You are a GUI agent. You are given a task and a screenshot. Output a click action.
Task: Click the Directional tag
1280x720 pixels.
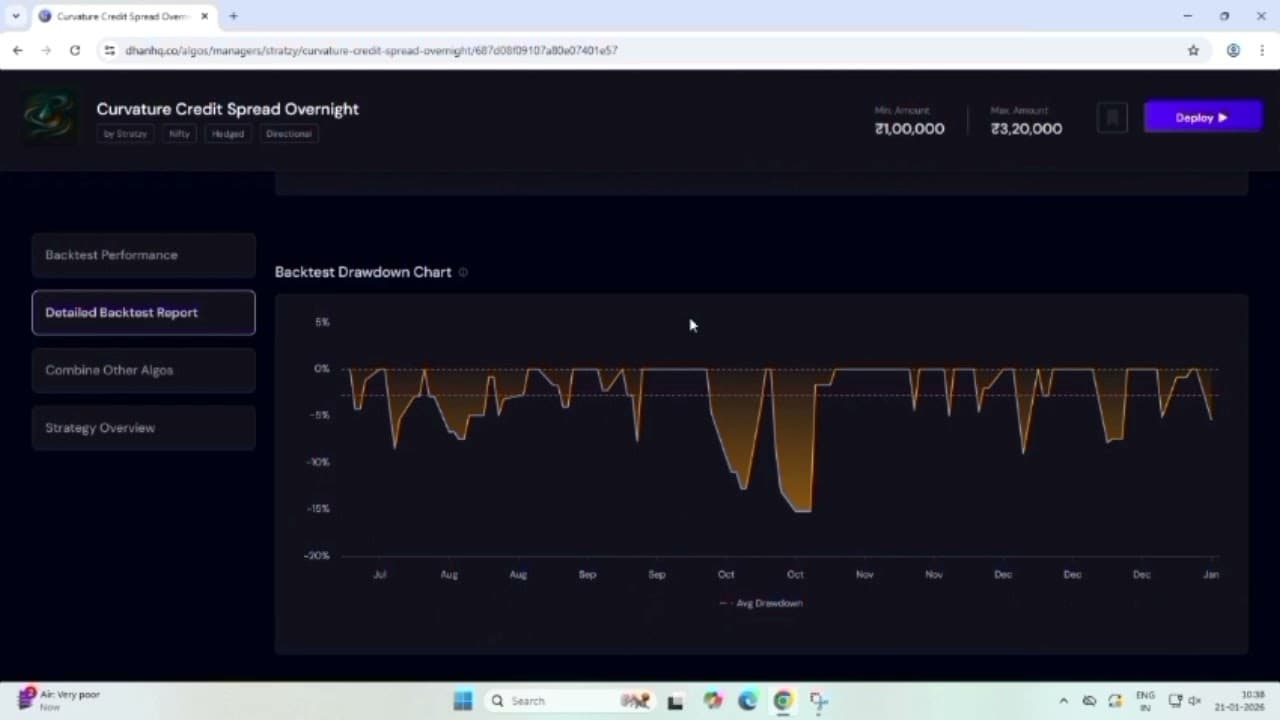[x=289, y=134]
